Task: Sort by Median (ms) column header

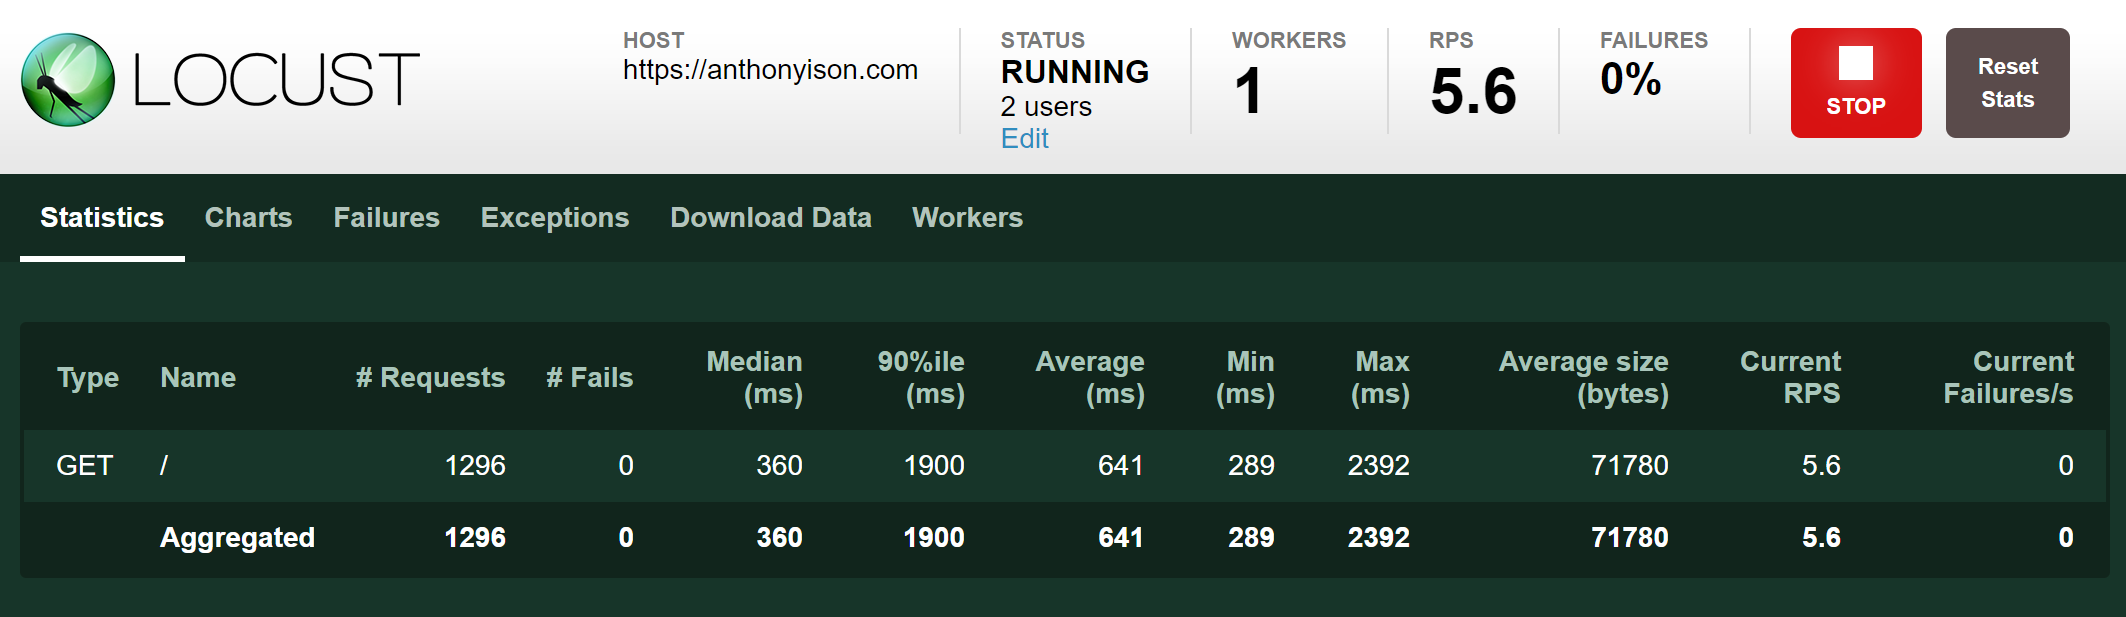Action: 755,378
